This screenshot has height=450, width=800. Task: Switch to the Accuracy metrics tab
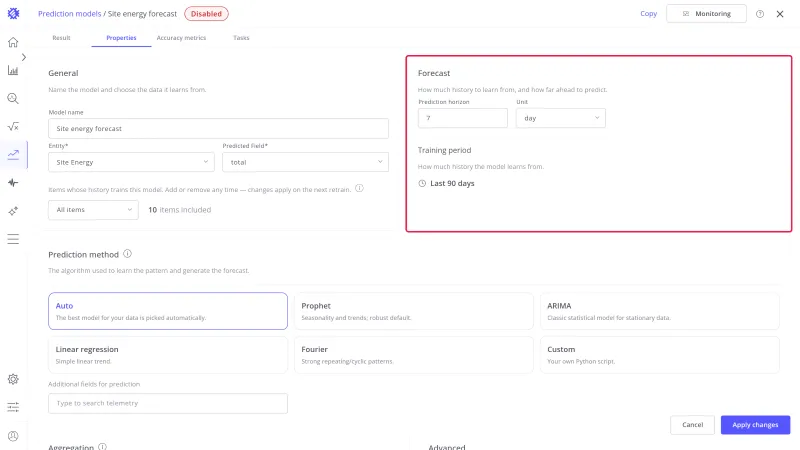pos(181,38)
